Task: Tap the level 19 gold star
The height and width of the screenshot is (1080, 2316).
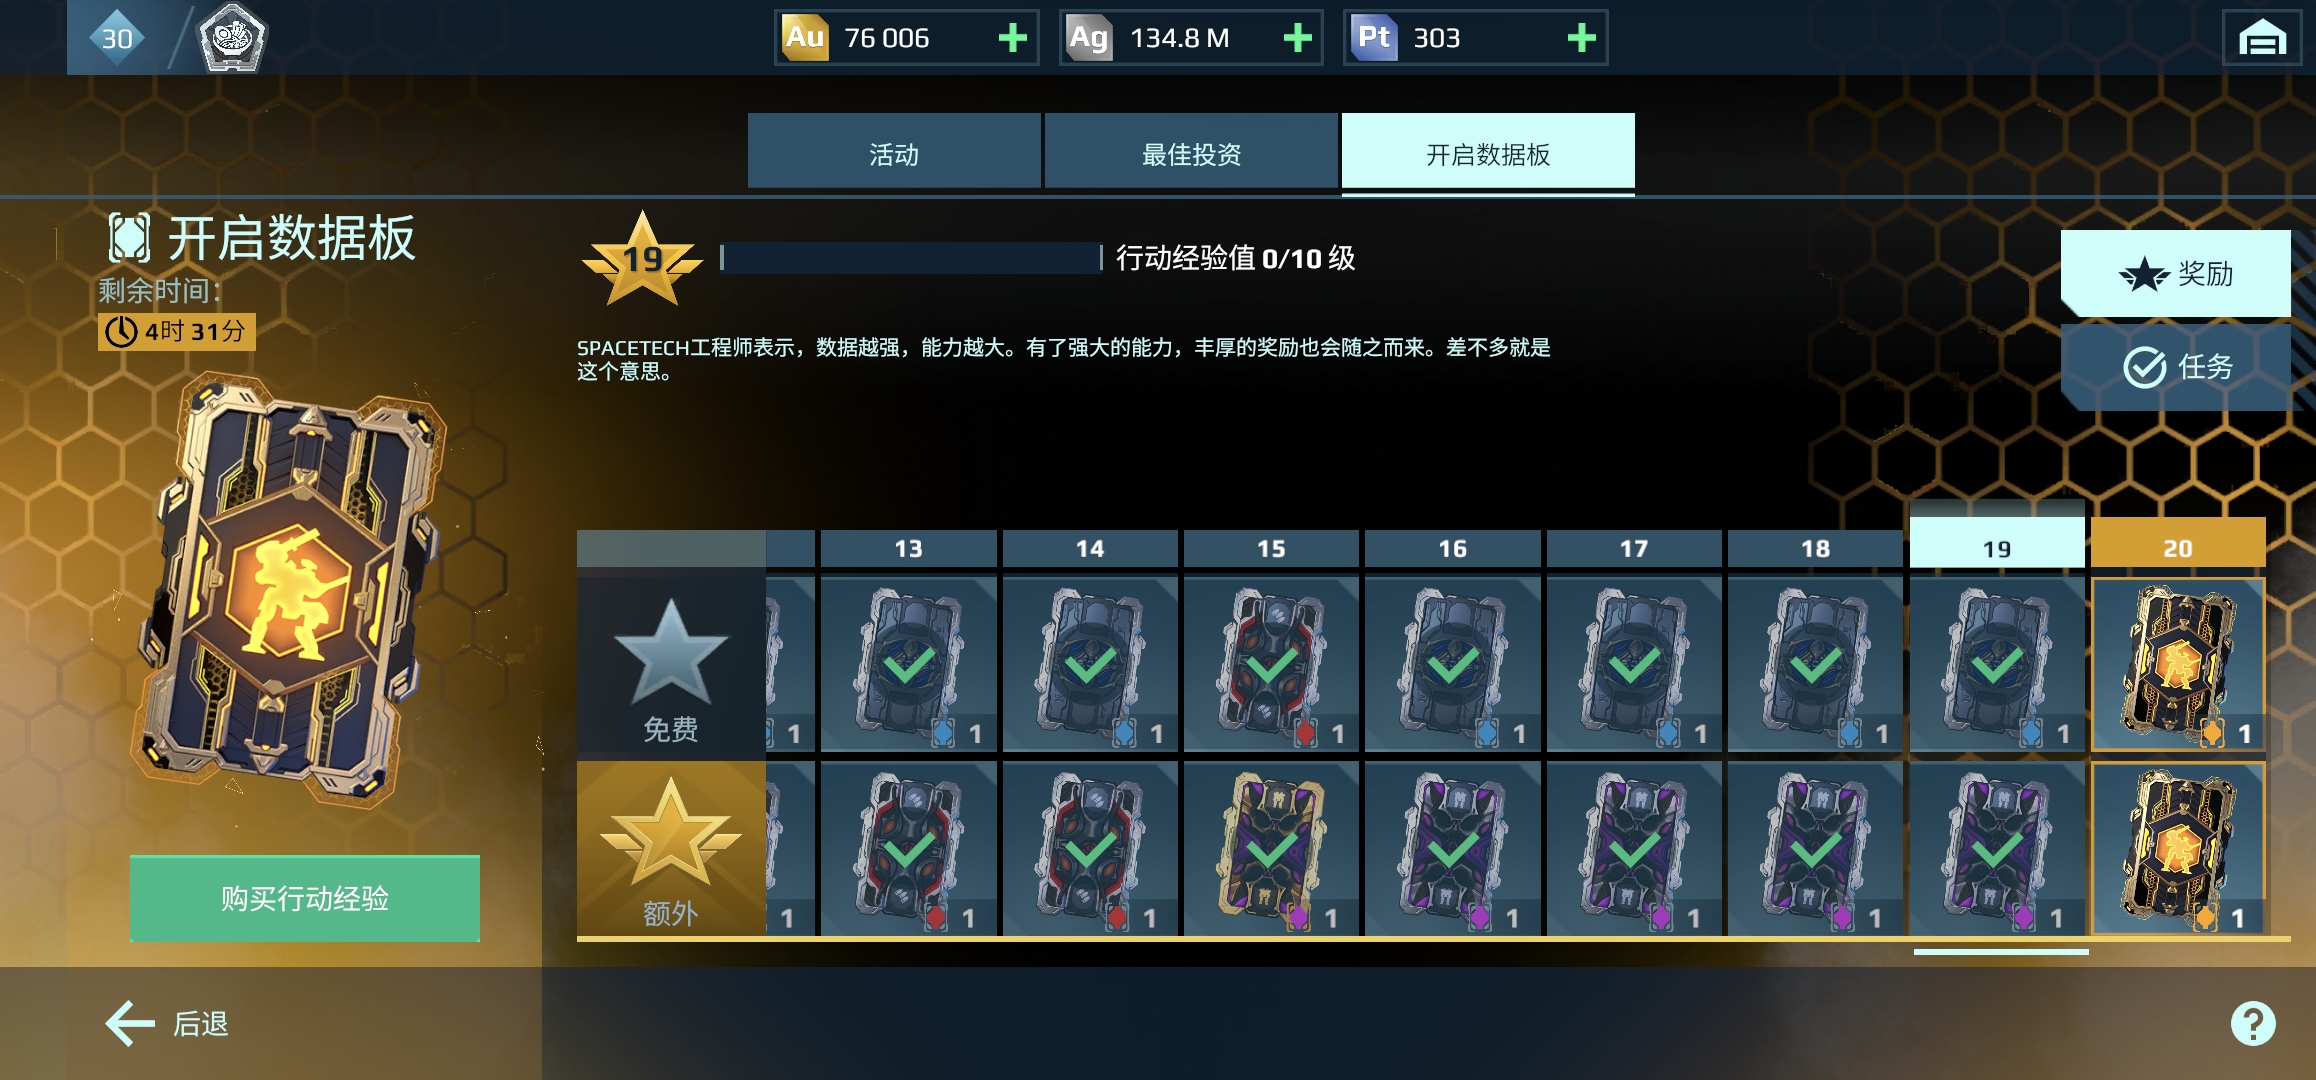Action: click(x=642, y=260)
